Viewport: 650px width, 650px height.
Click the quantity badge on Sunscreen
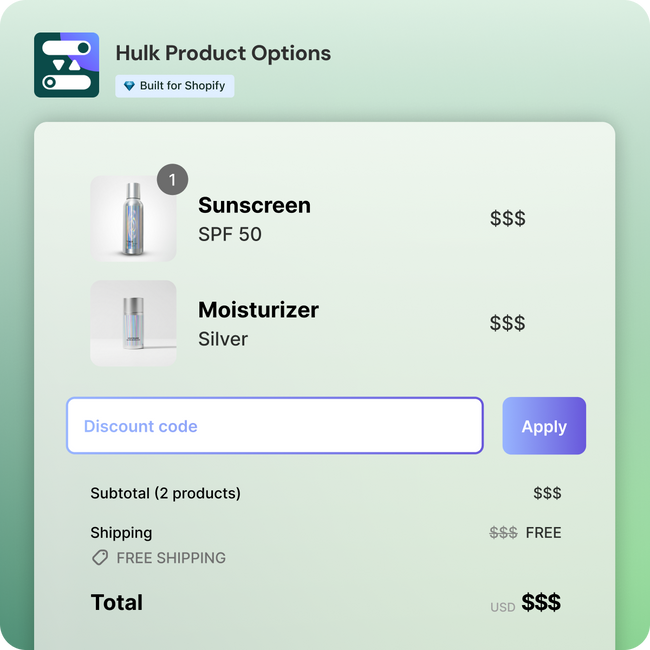point(172,180)
